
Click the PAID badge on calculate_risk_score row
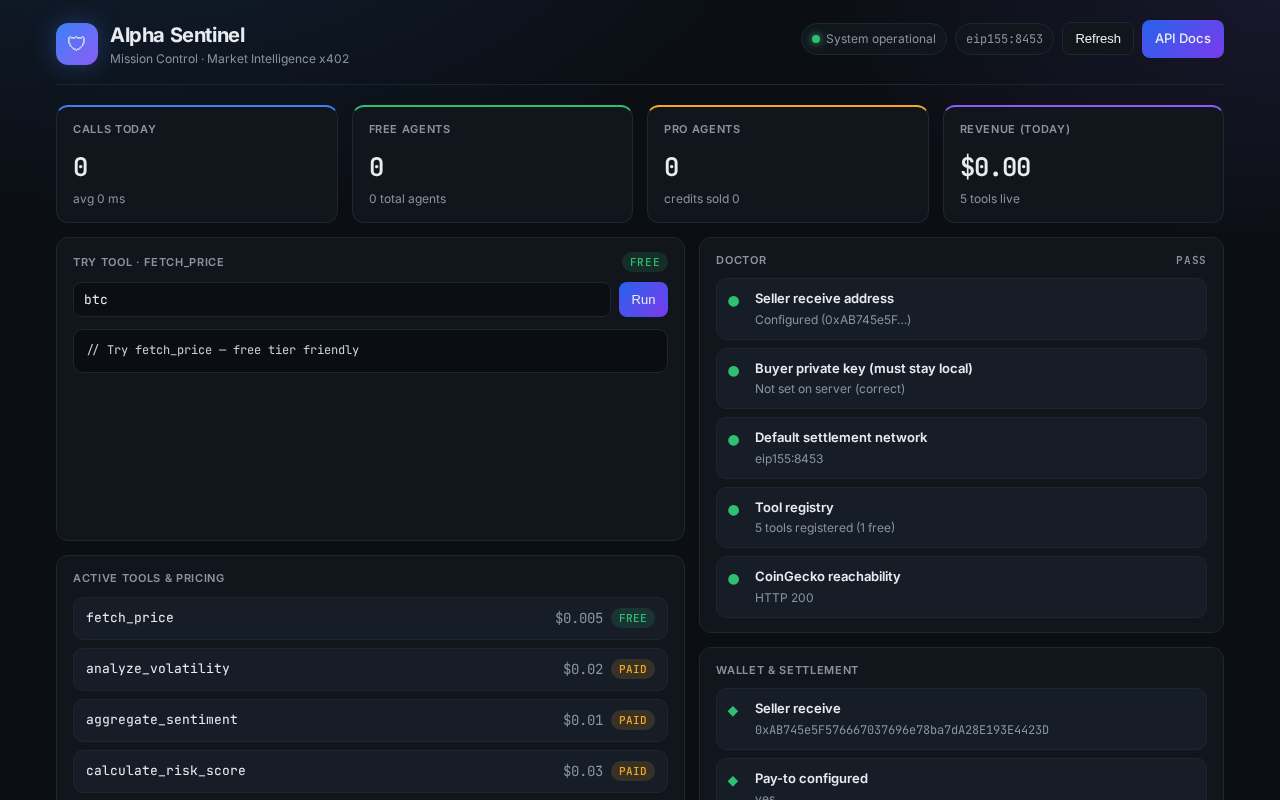(633, 771)
